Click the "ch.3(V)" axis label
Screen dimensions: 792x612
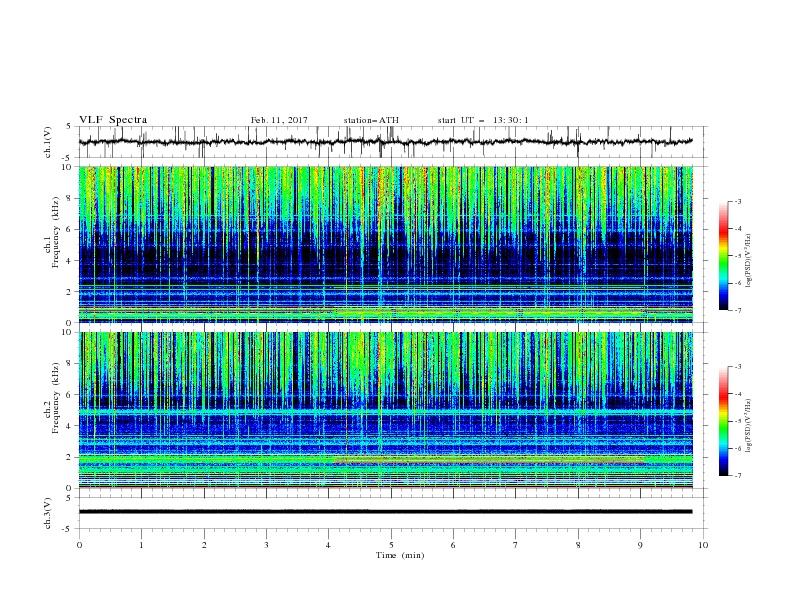[x=48, y=513]
